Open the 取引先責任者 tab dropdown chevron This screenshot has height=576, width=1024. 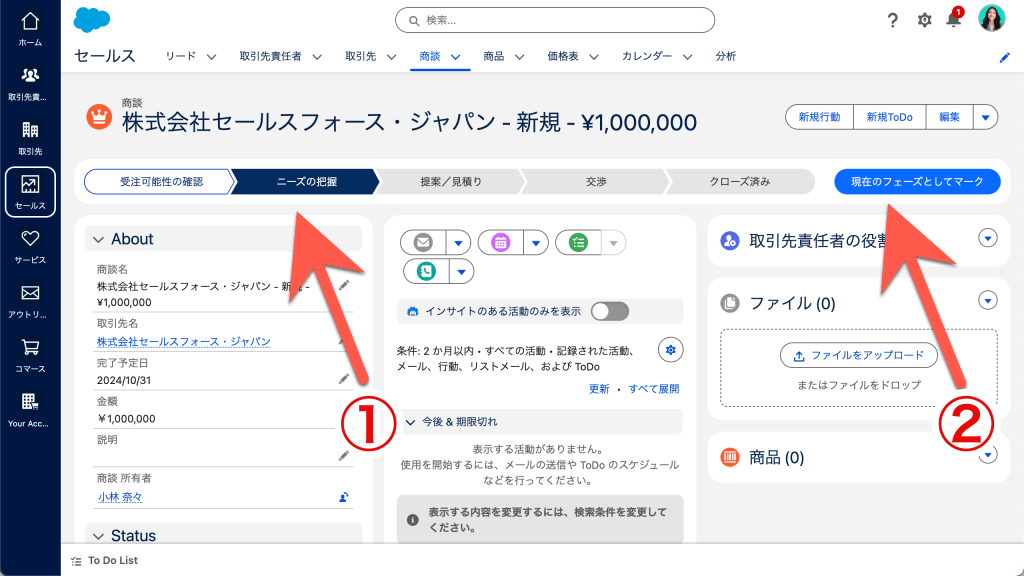(x=317, y=57)
